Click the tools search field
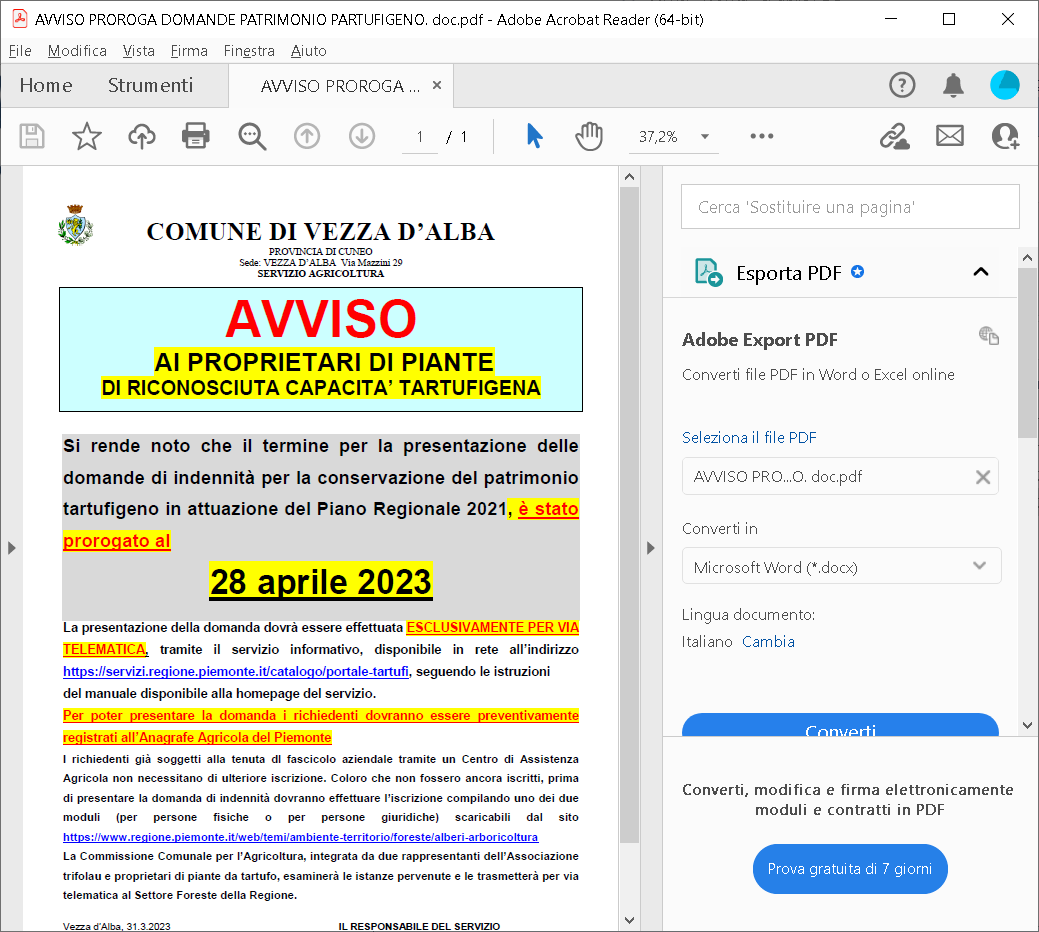 (850, 207)
